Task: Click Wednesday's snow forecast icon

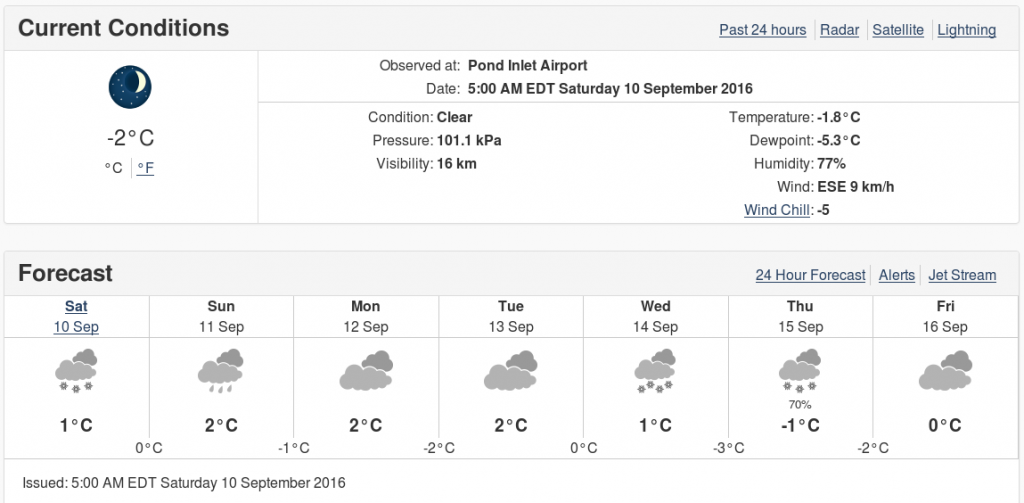Action: [655, 370]
